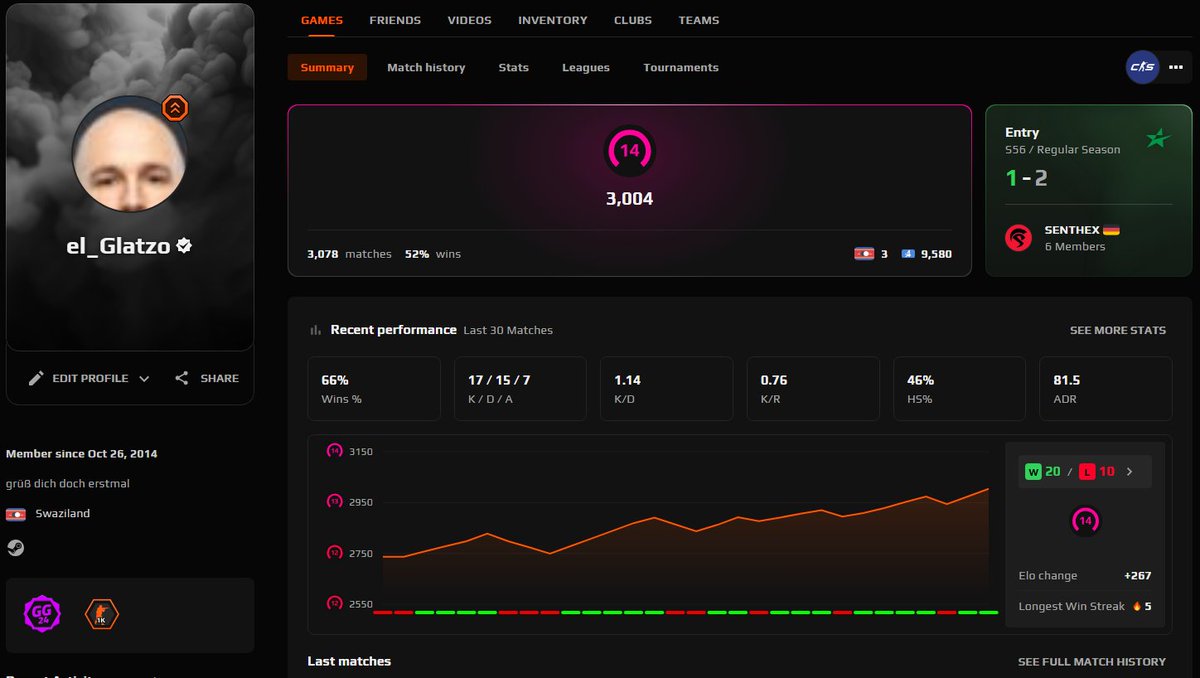Click the green star league icon
This screenshot has width=1200, height=678.
pyautogui.click(x=1159, y=138)
